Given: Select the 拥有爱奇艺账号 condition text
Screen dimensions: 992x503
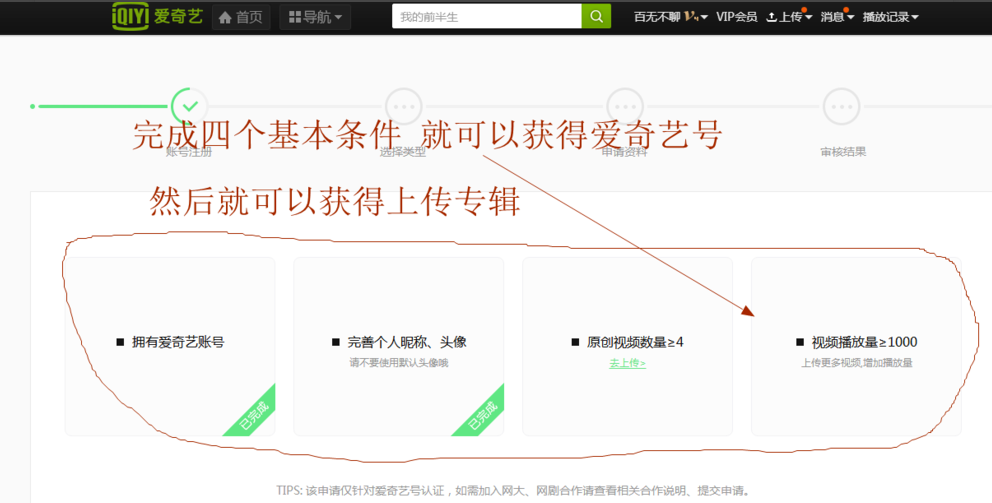Looking at the screenshot, I should click(178, 342).
